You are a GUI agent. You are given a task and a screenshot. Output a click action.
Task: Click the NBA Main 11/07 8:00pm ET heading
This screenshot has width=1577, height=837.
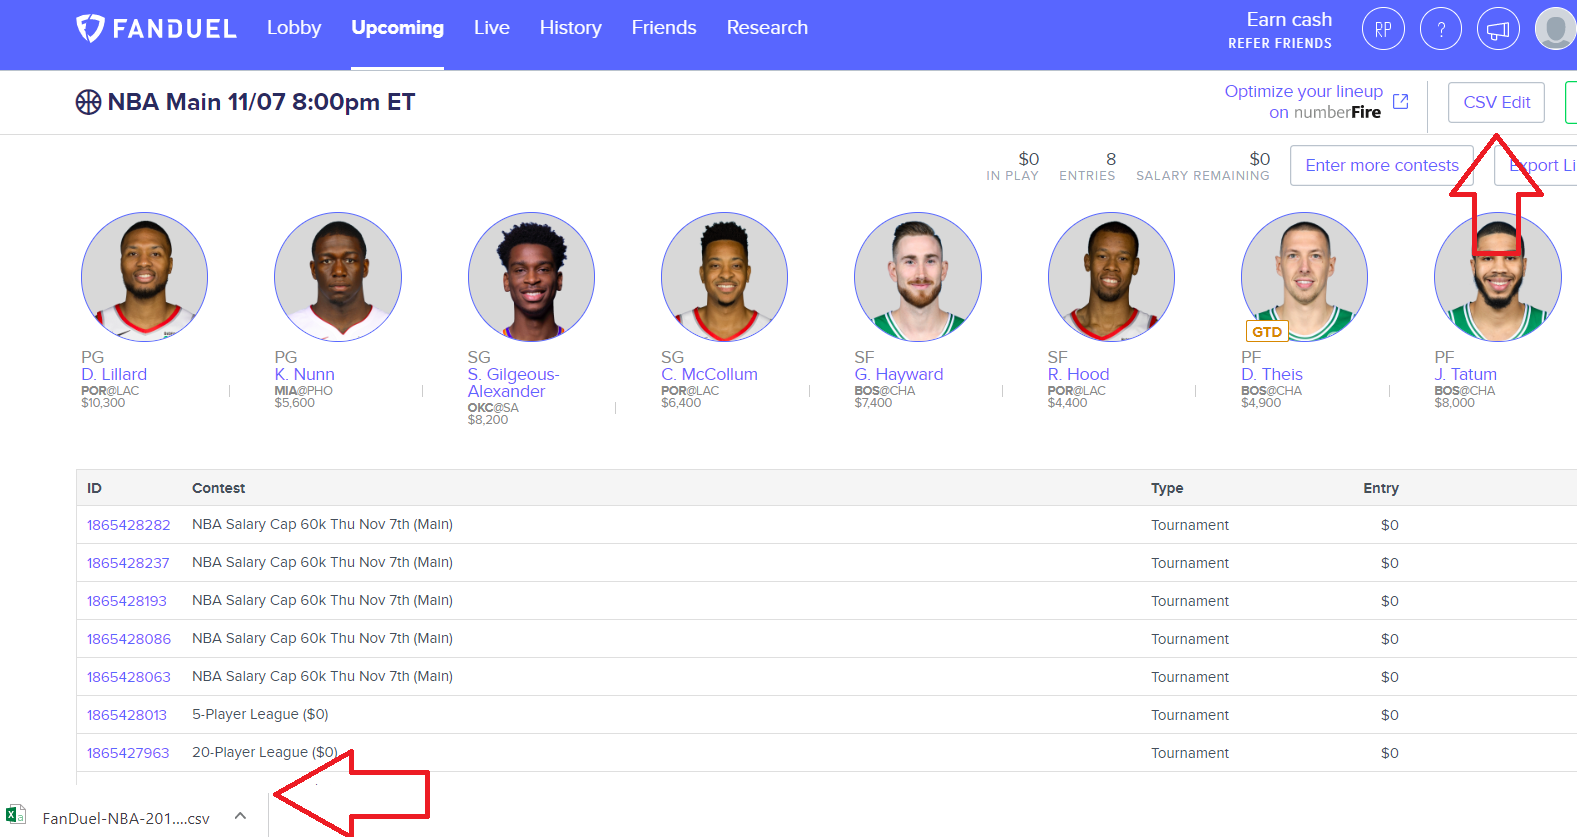[x=261, y=102]
